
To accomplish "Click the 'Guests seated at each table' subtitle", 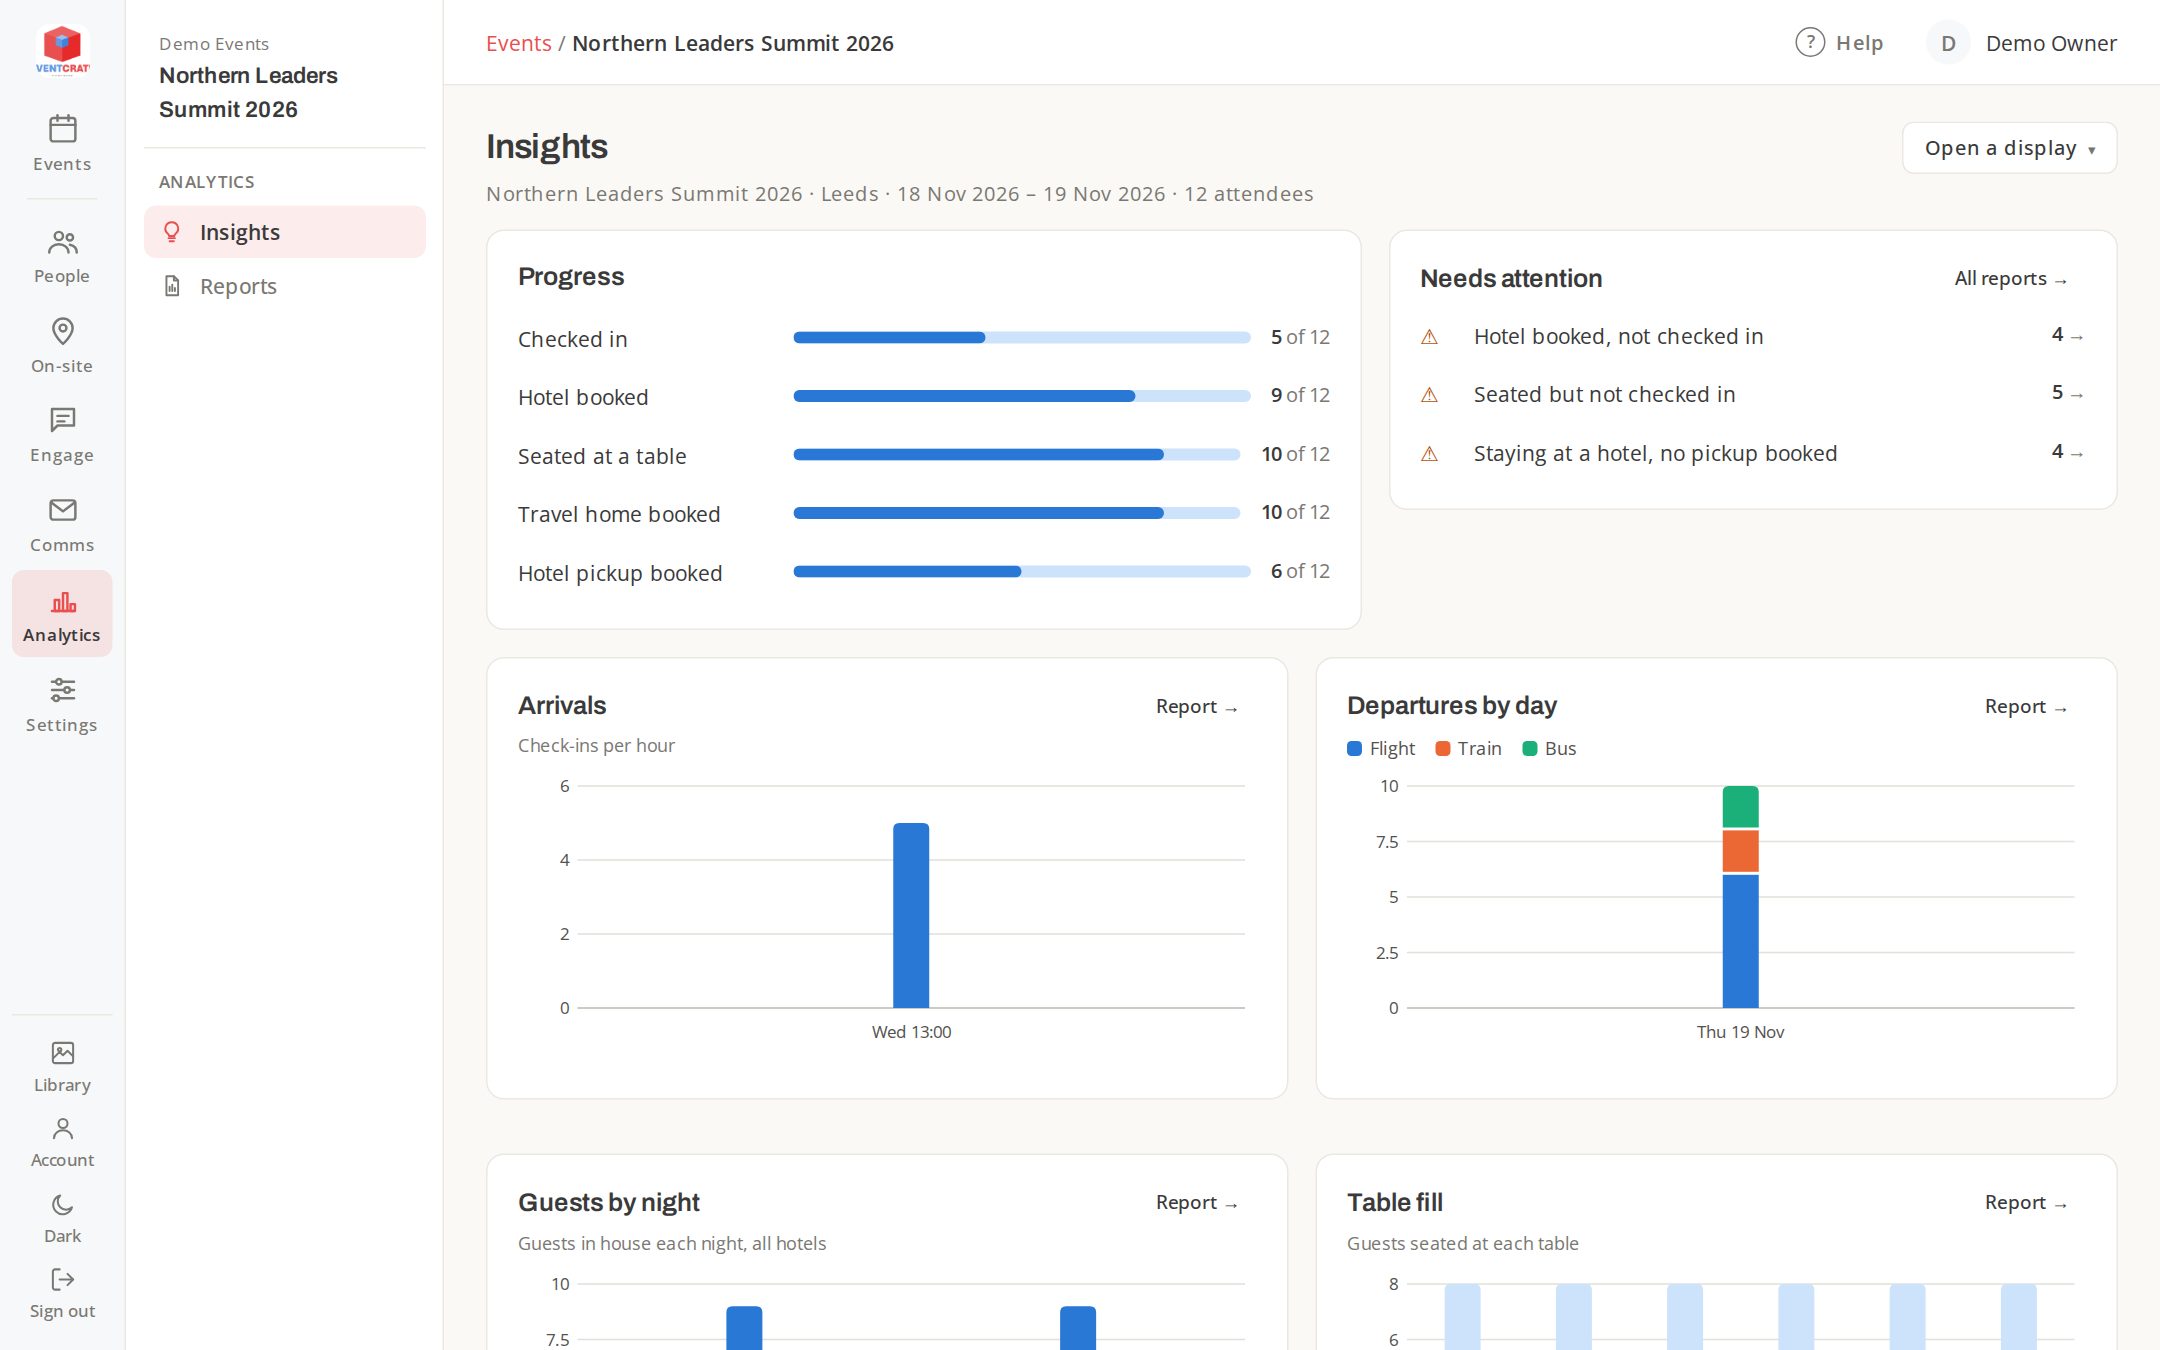I will [x=1463, y=1244].
